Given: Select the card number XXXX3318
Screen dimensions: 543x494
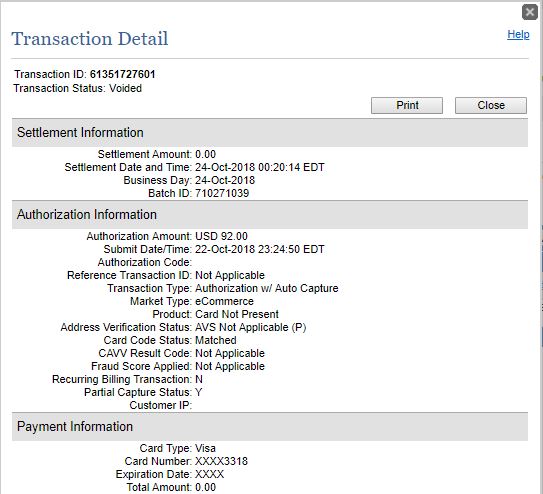Looking at the screenshot, I should coord(222,461).
